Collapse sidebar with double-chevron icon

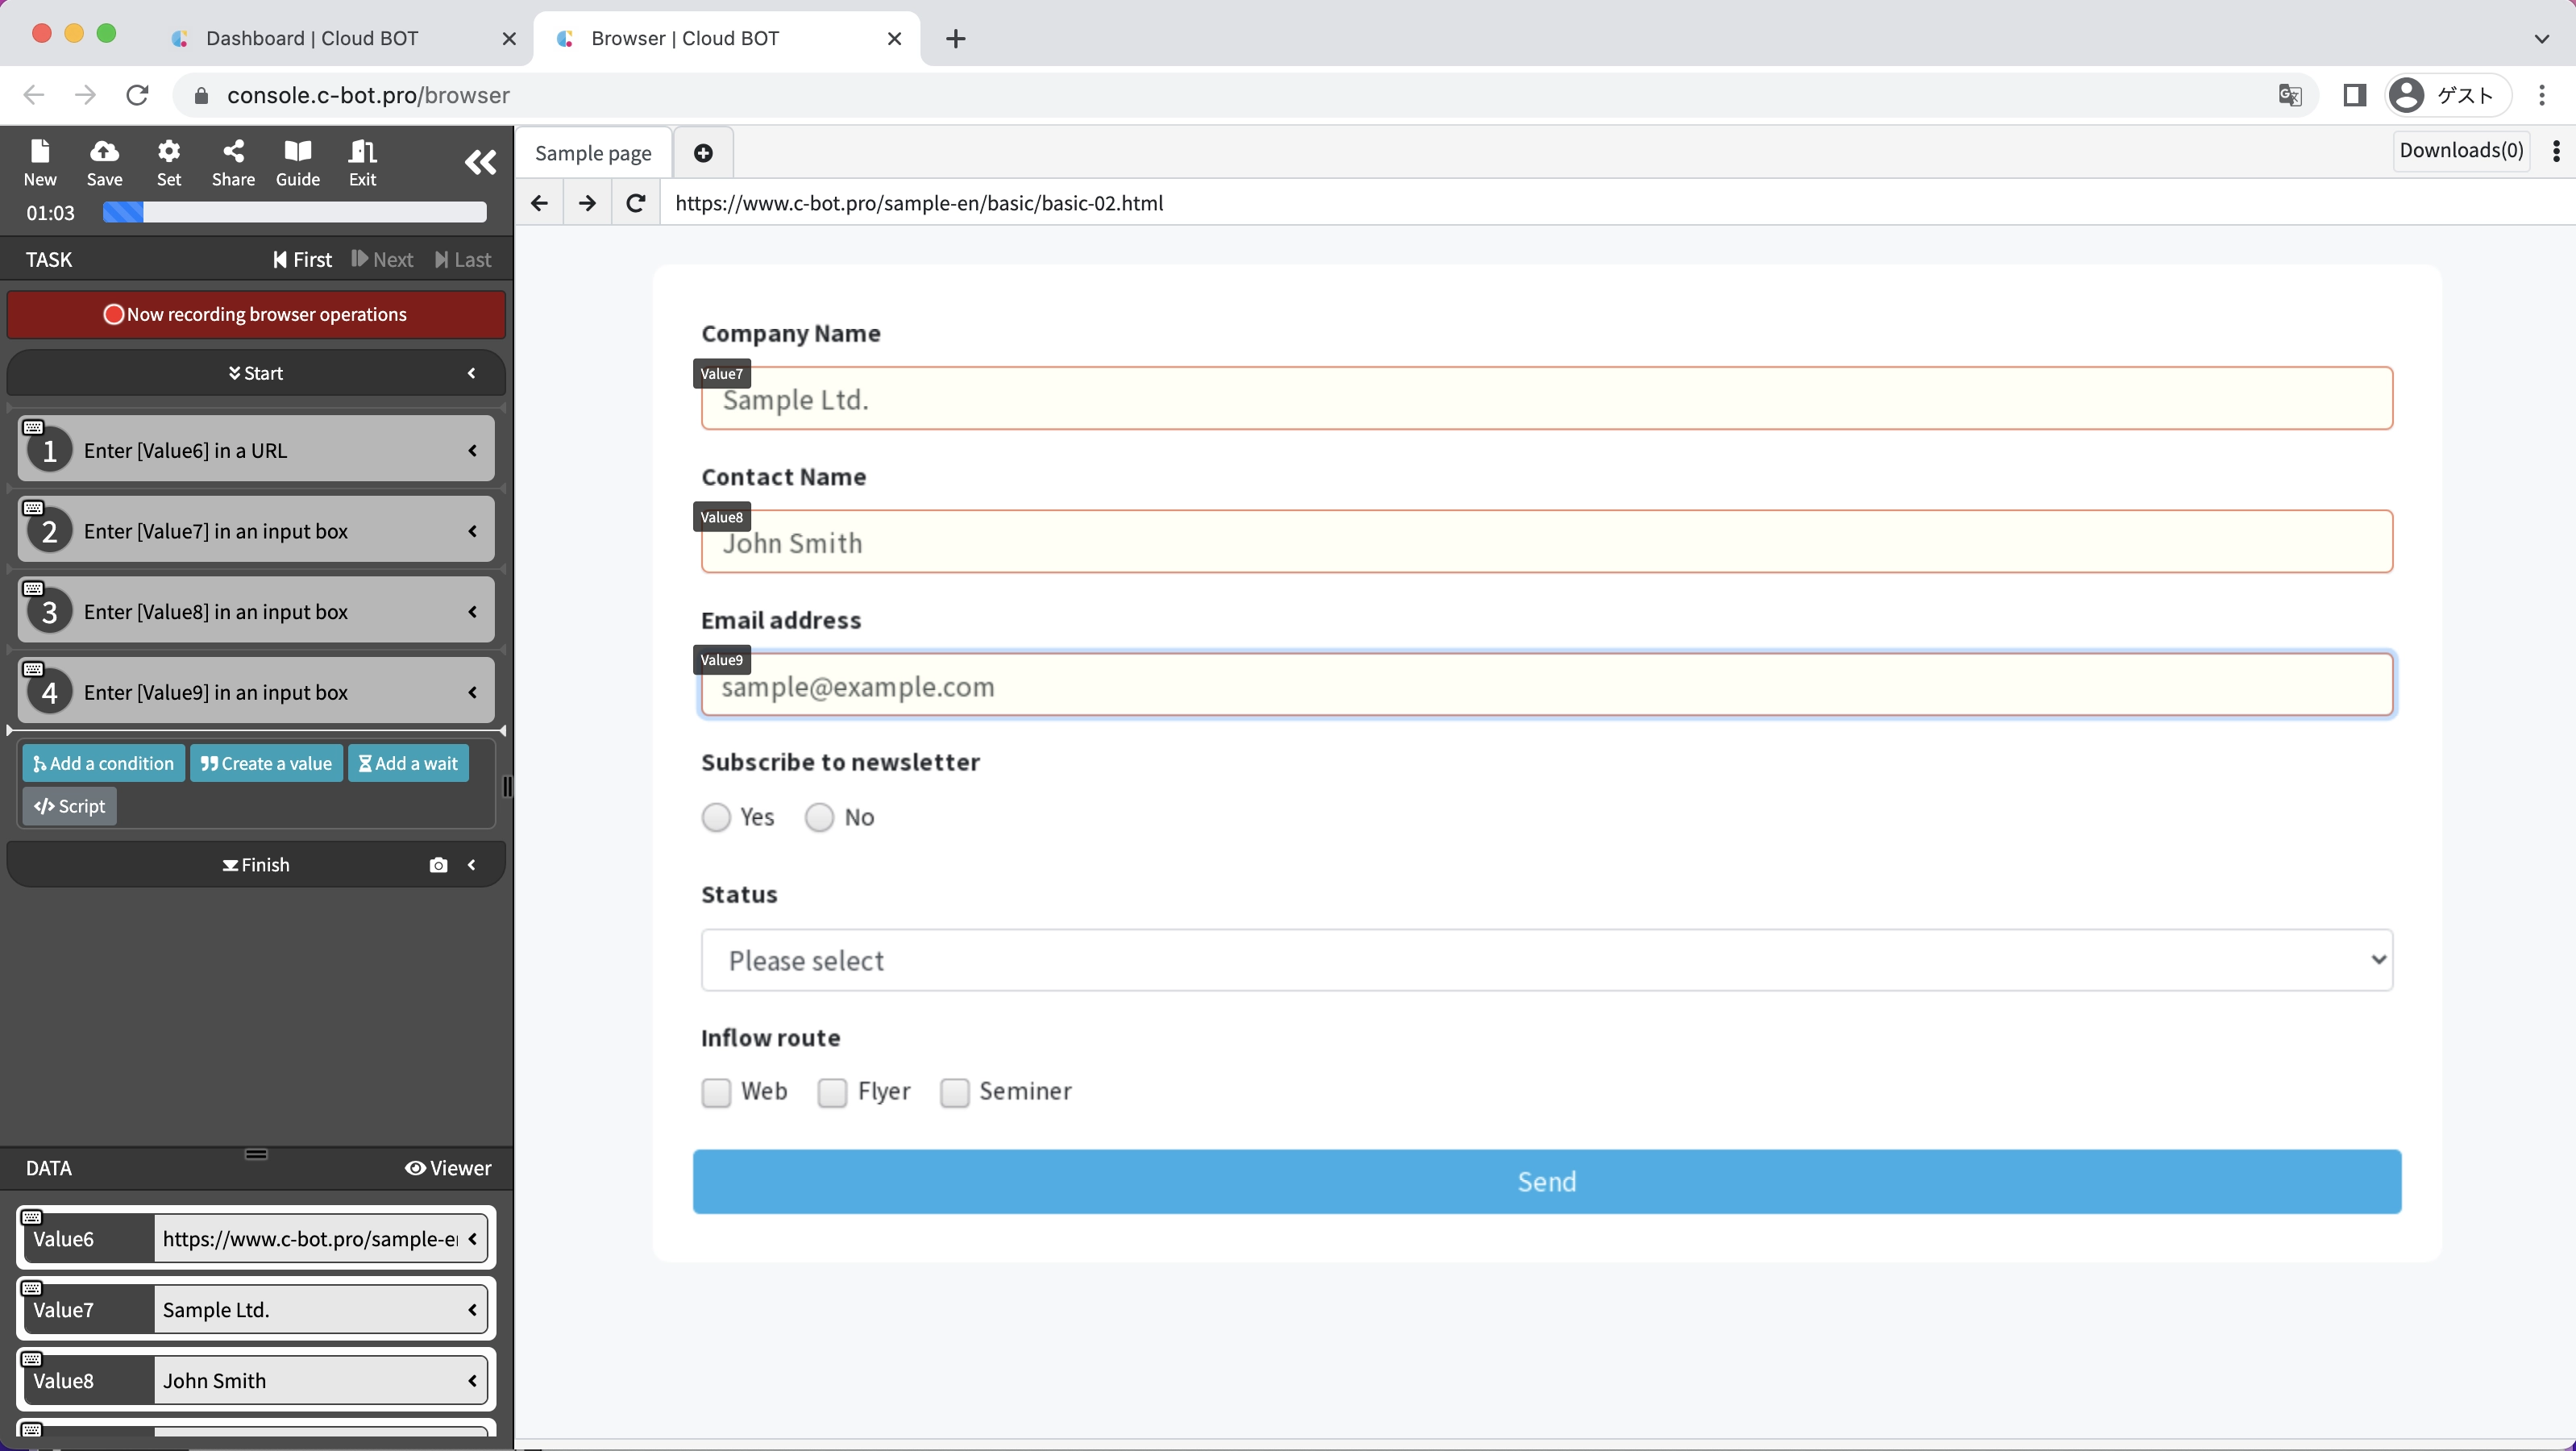point(480,162)
